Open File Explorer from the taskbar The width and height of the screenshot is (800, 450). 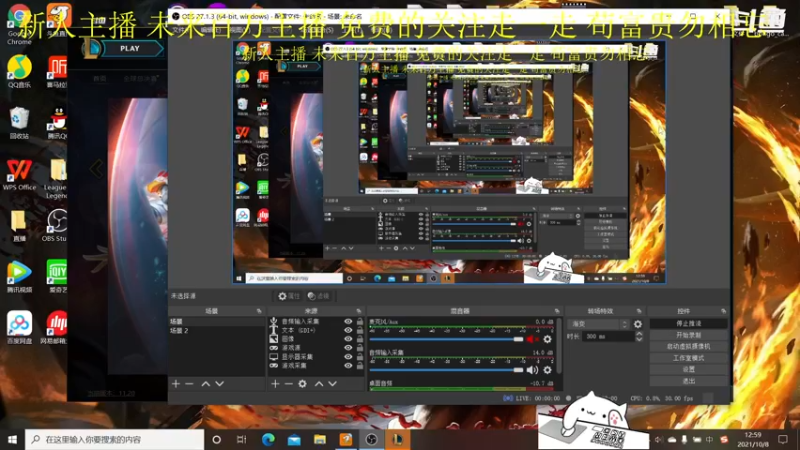click(320, 439)
